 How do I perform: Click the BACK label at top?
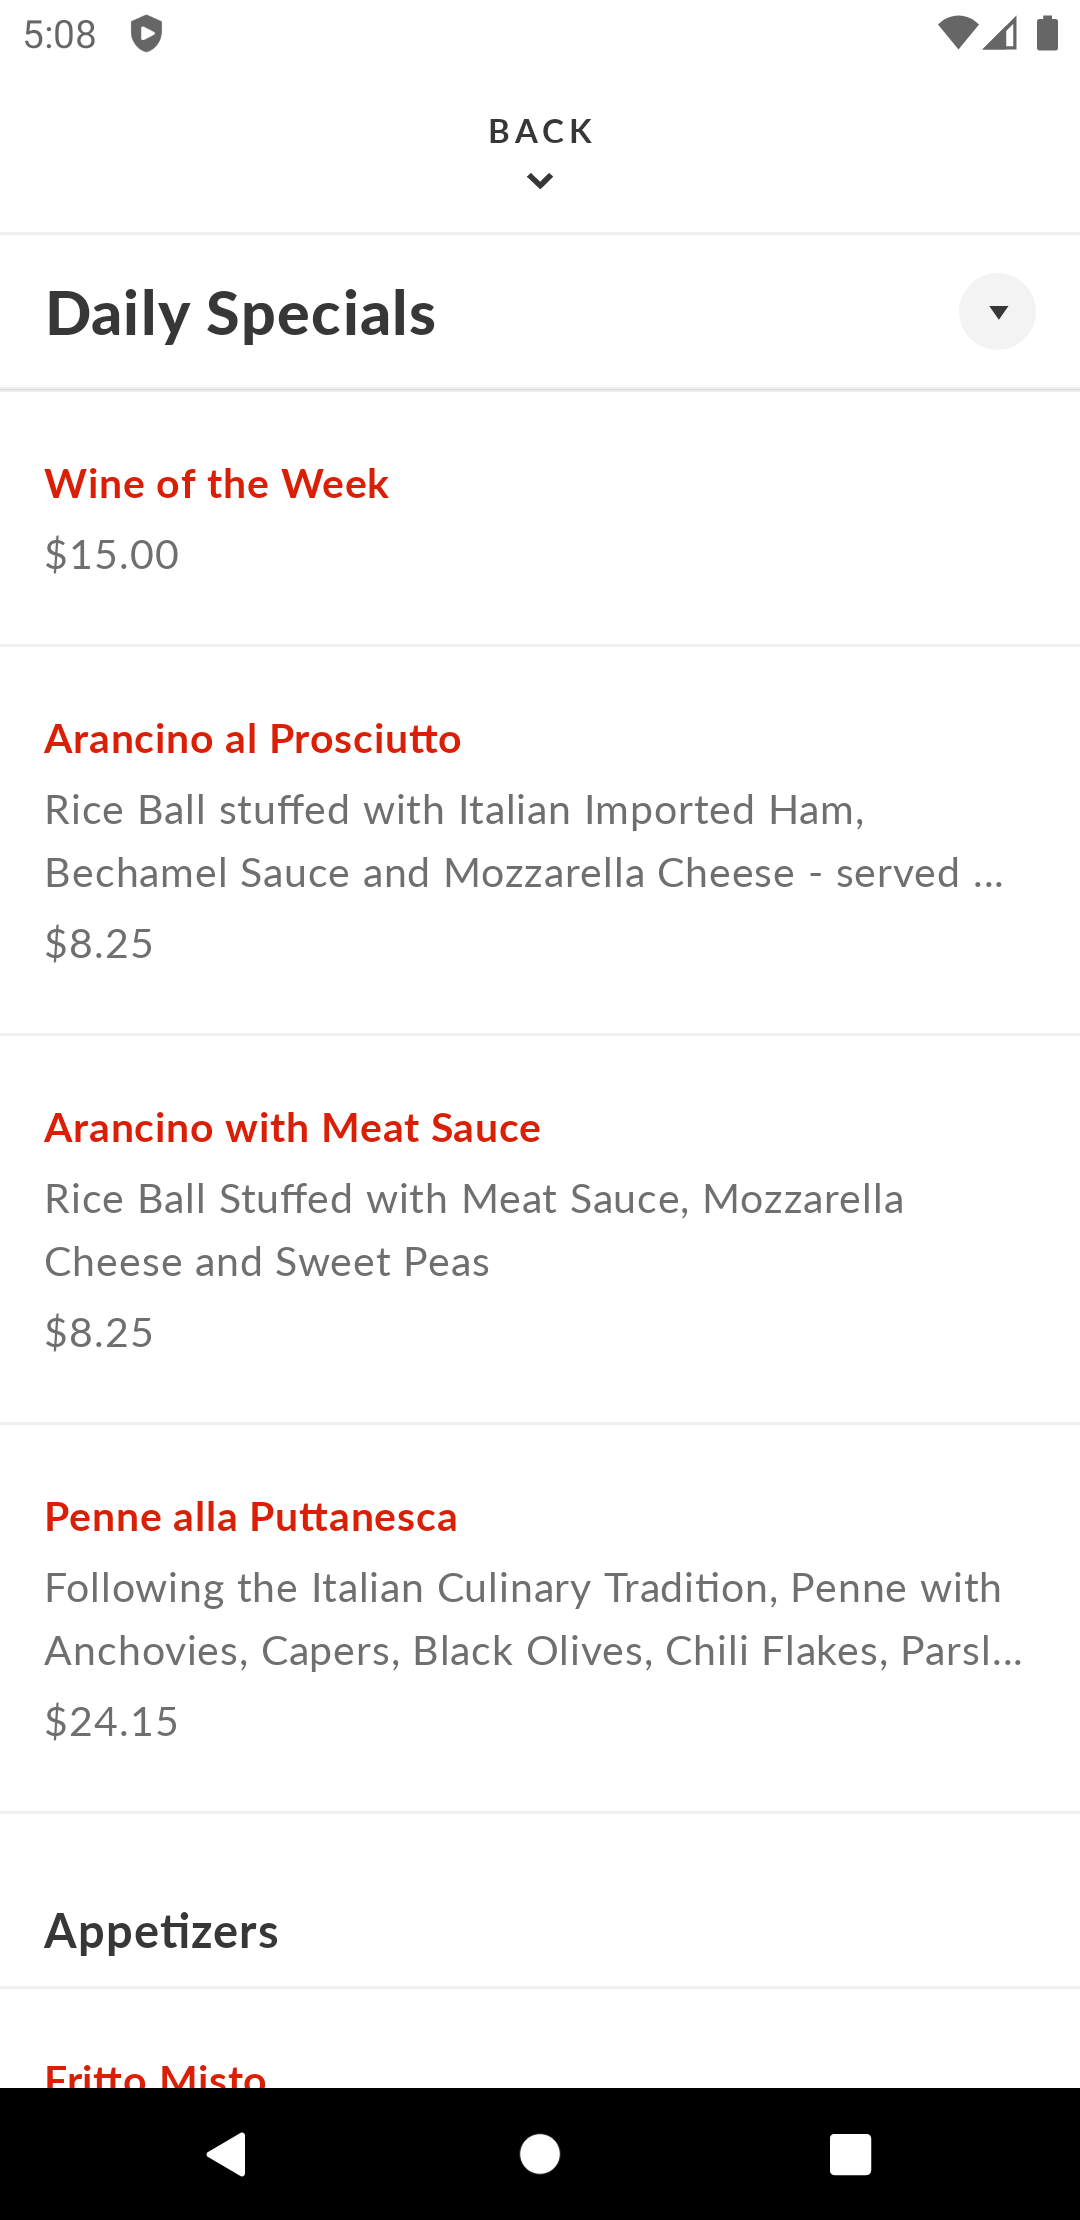540,131
